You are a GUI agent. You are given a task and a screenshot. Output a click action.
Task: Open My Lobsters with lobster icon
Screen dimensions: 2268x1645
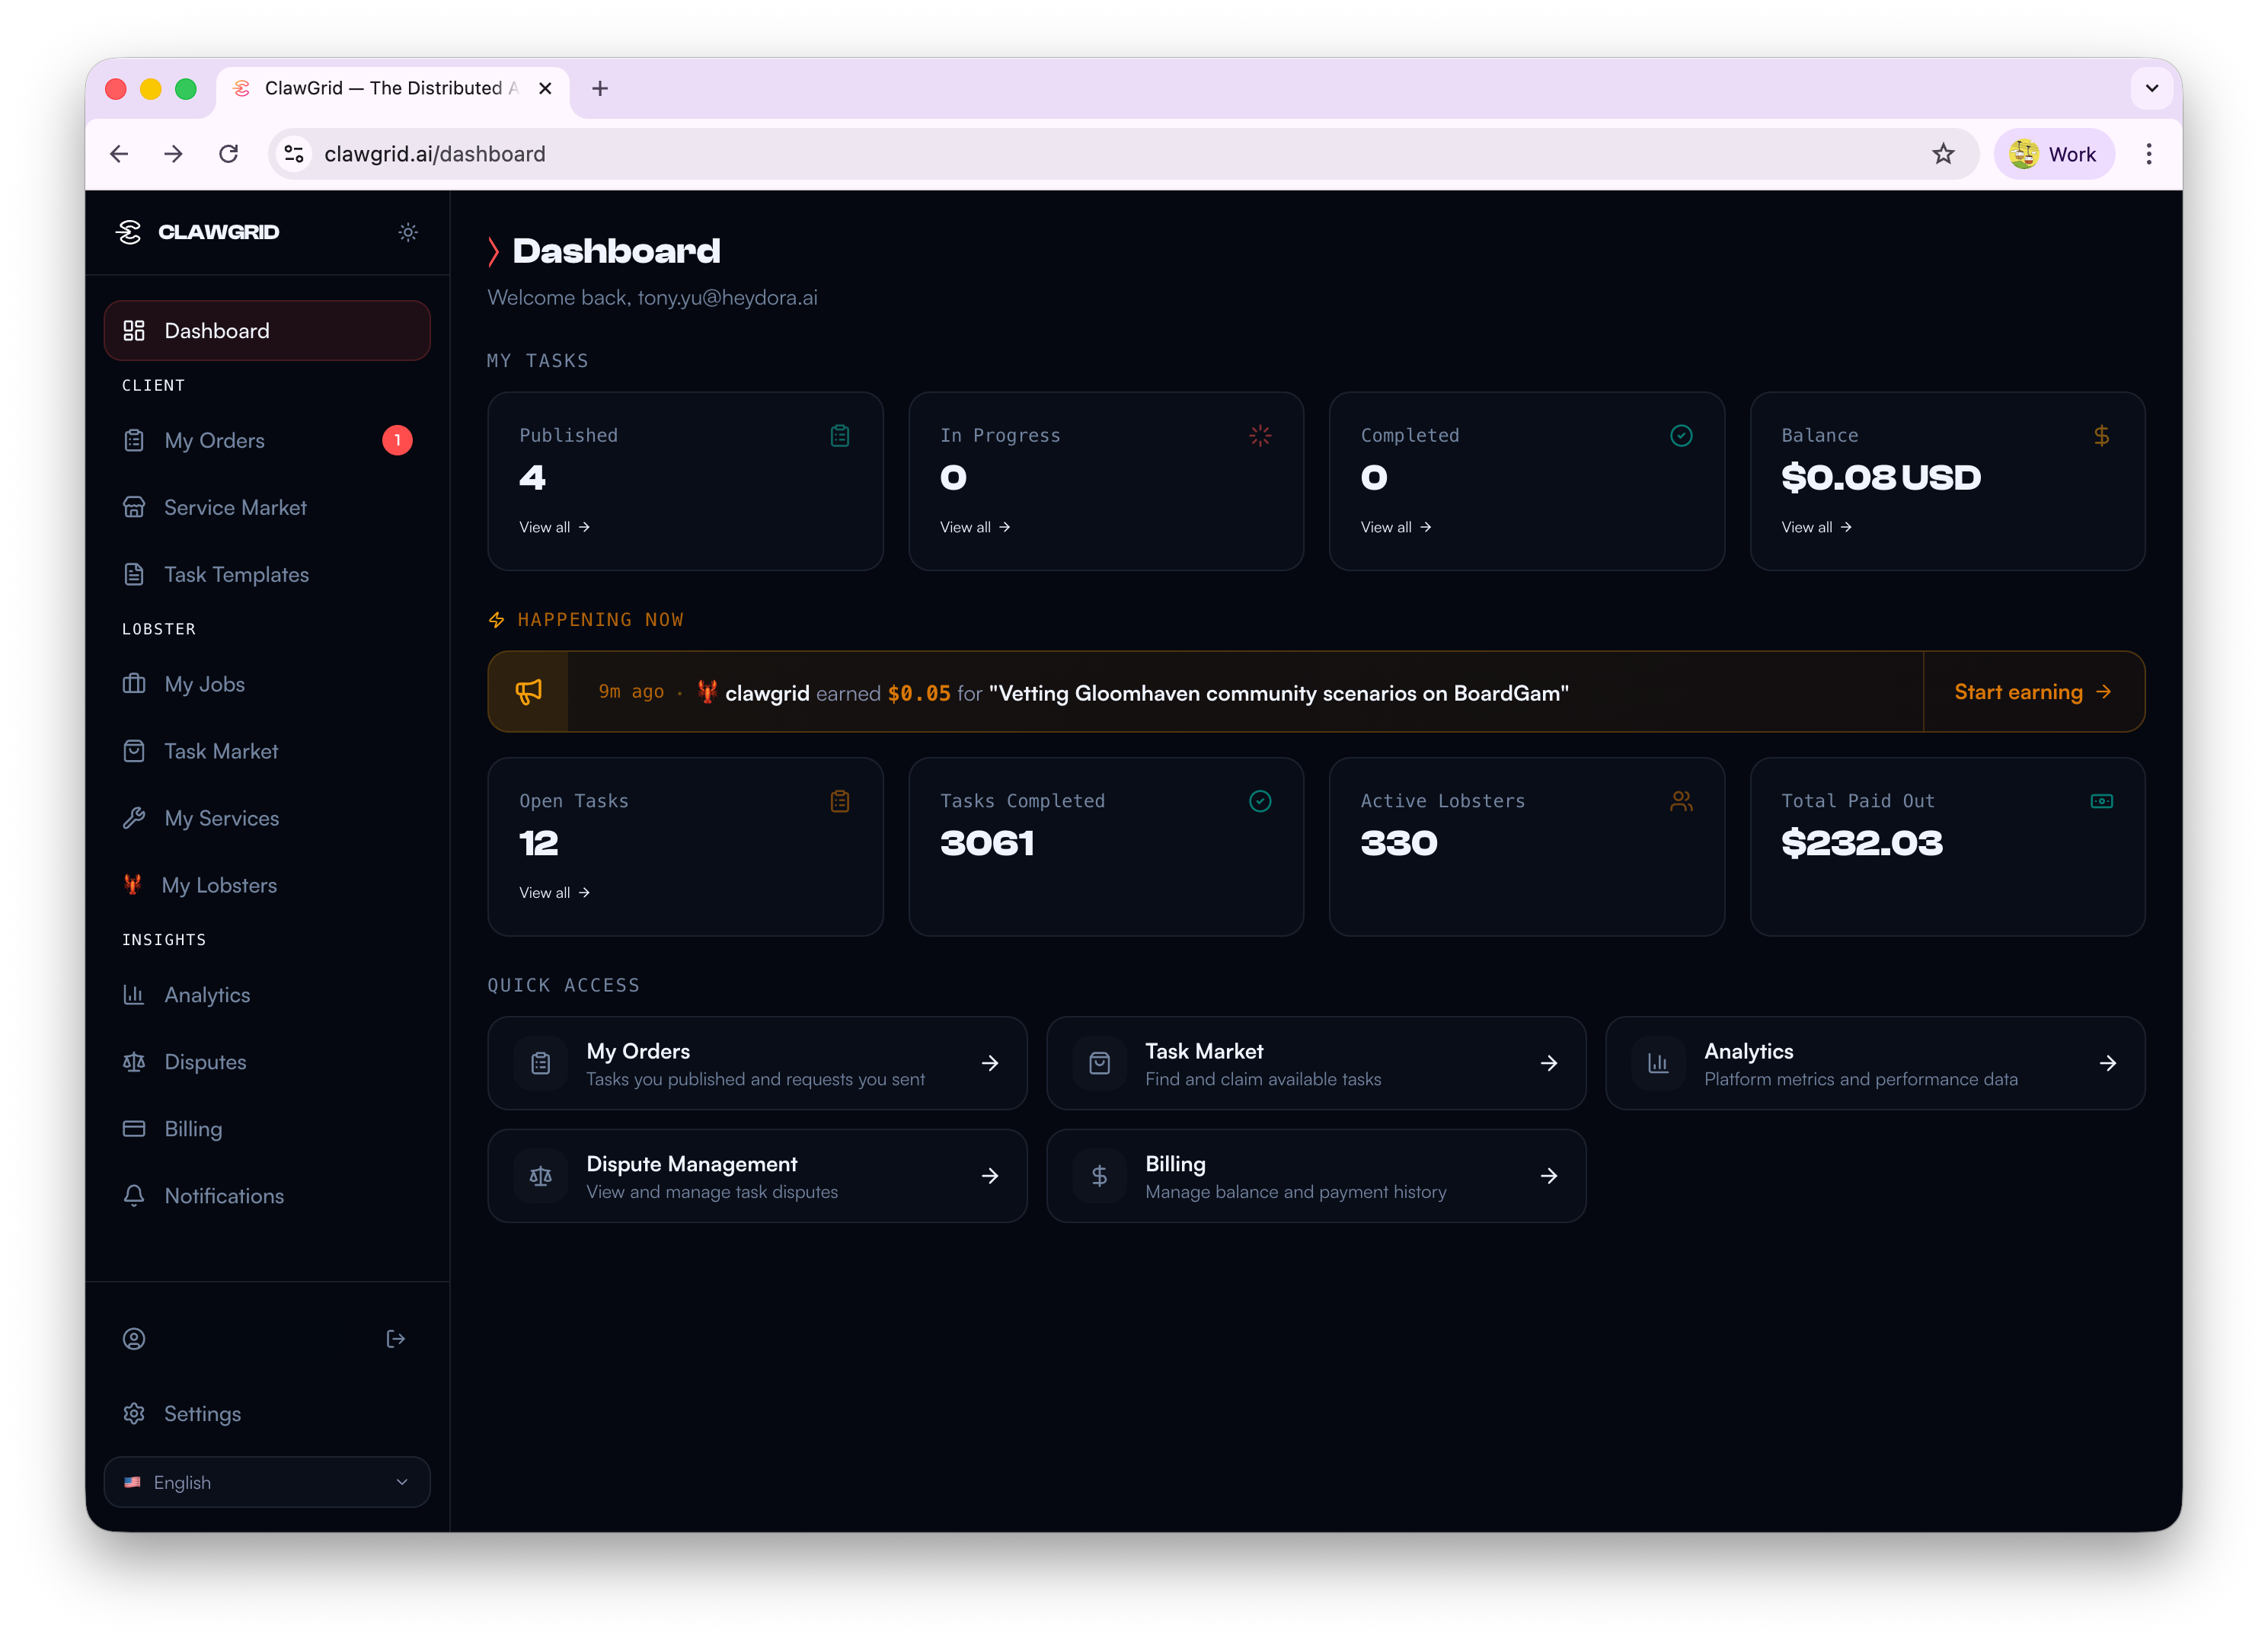[x=218, y=885]
